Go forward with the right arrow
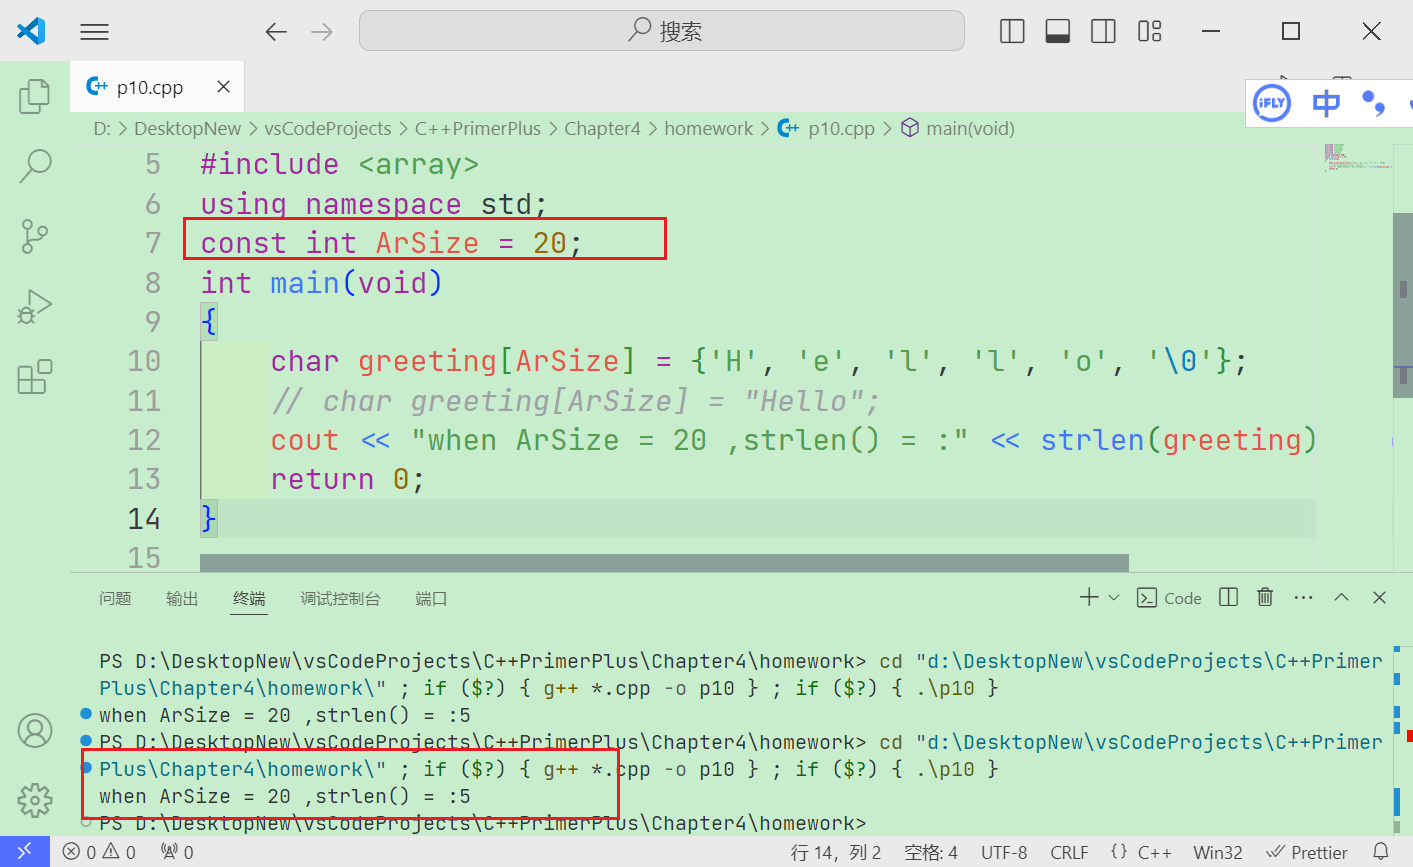Image resolution: width=1413 pixels, height=867 pixels. pyautogui.click(x=322, y=32)
